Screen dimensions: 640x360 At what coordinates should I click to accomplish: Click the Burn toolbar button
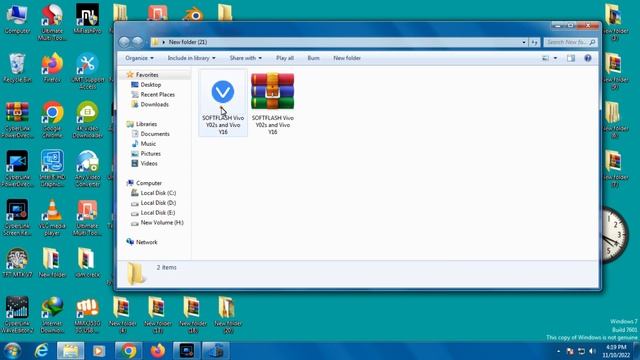(313, 58)
